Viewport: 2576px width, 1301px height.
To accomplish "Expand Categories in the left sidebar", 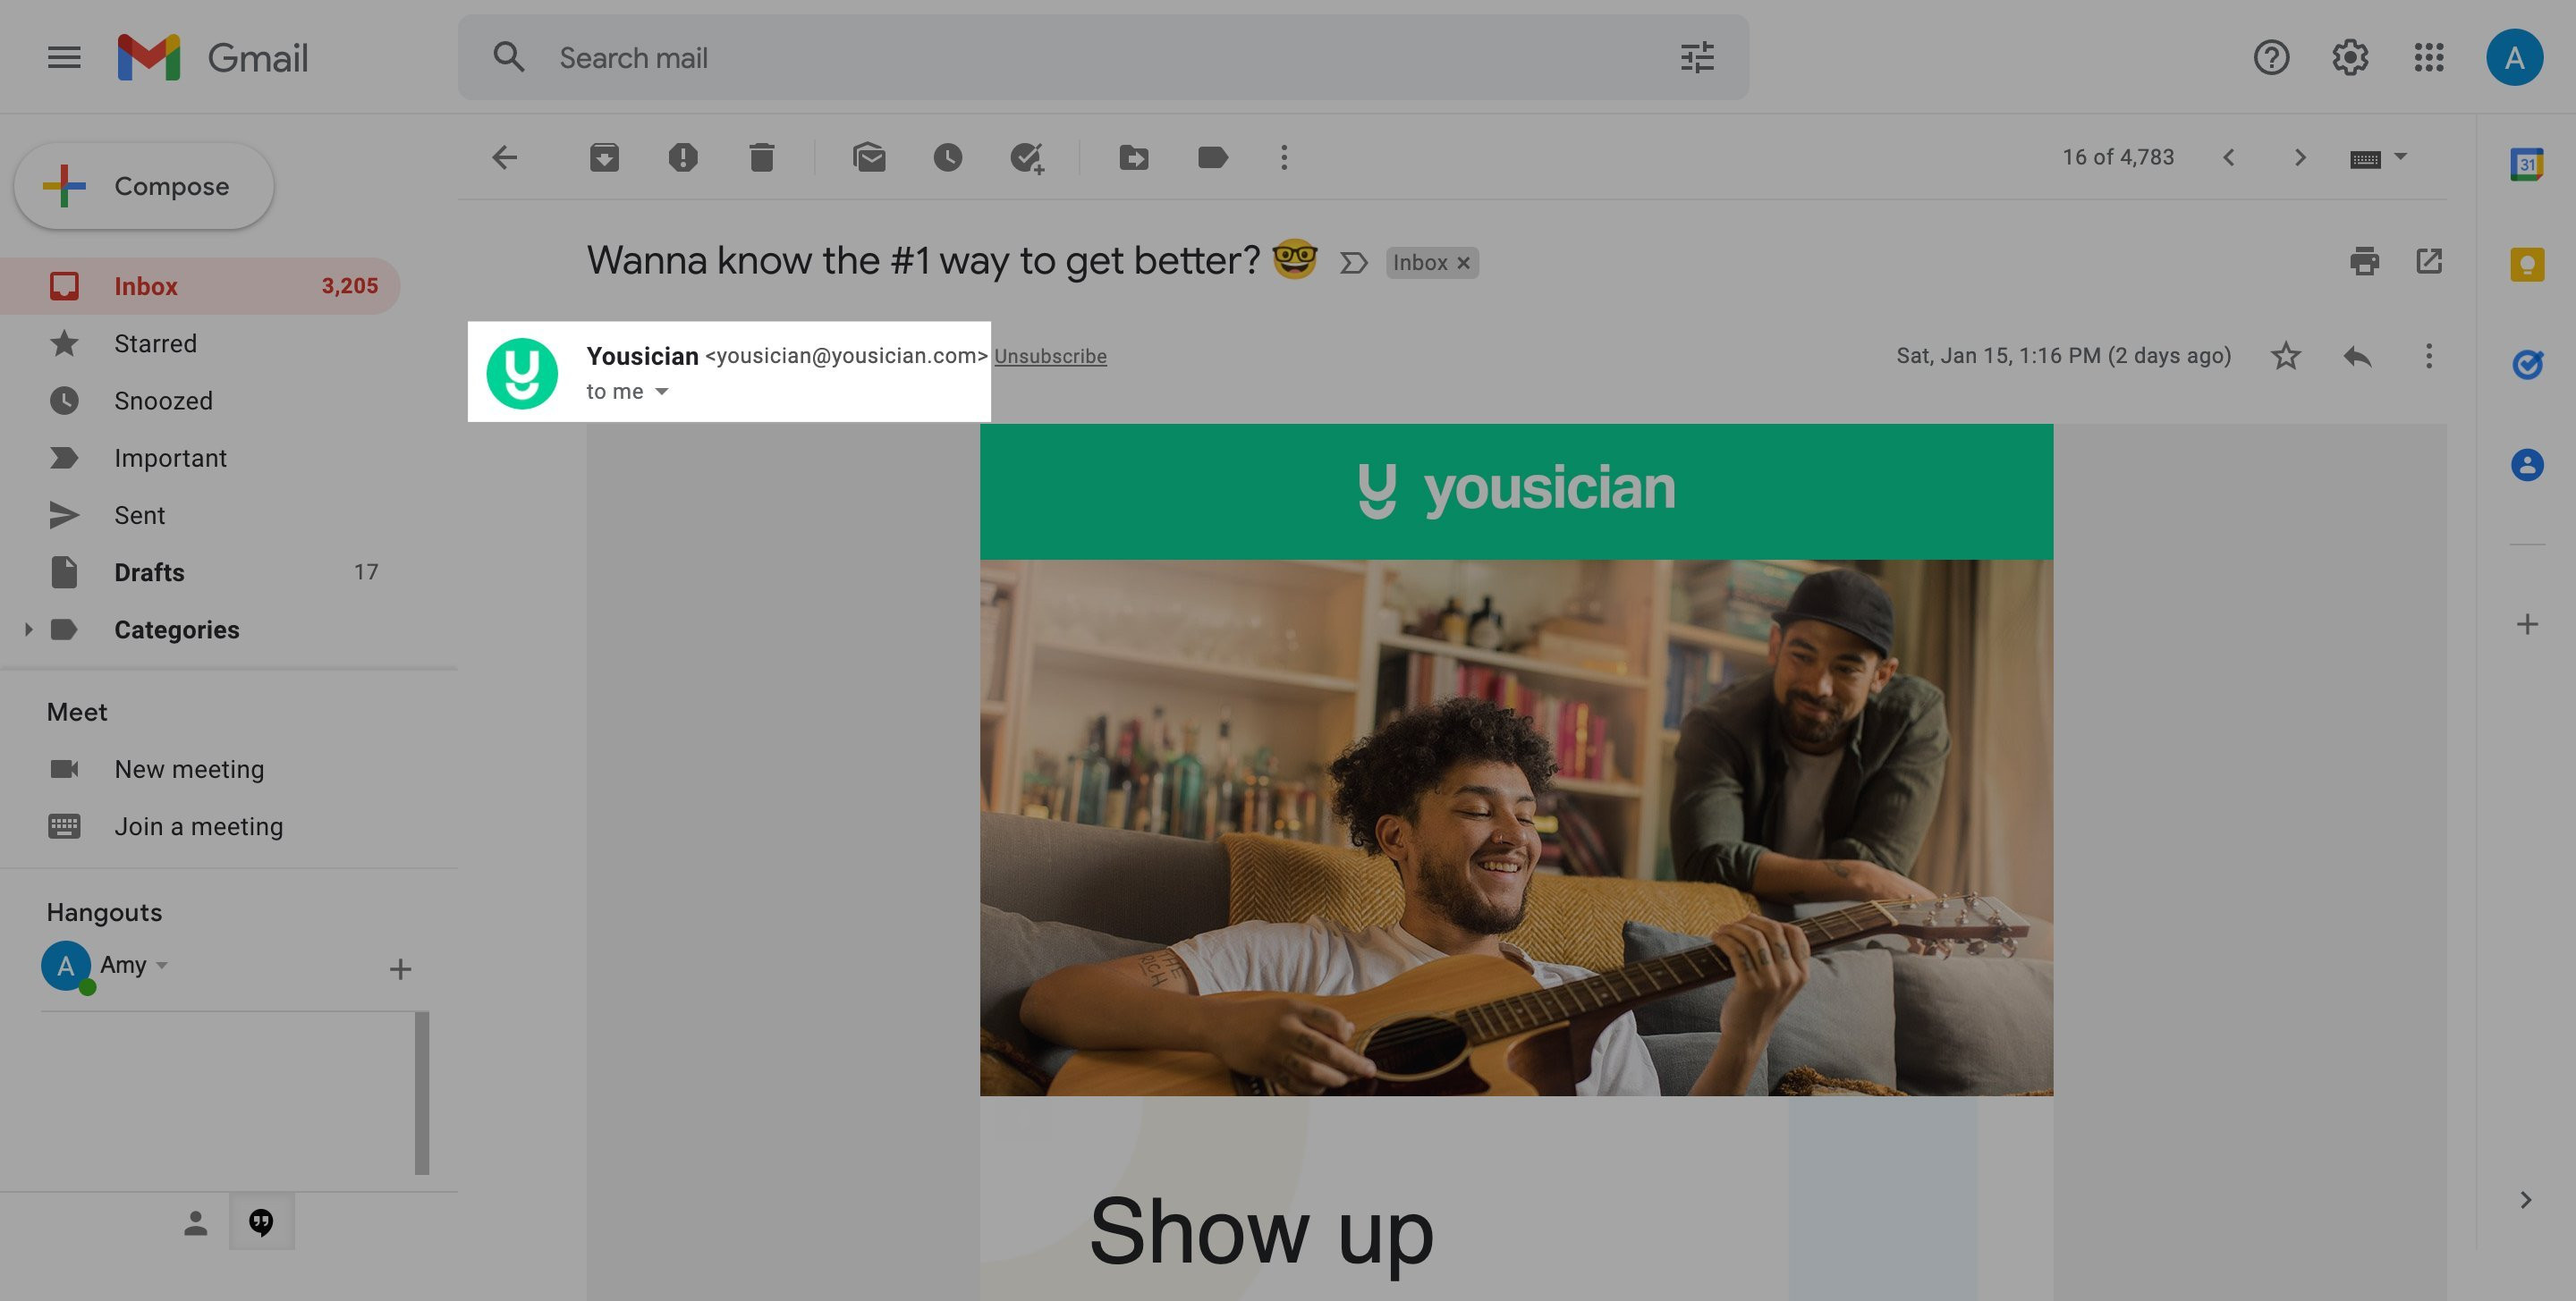I will tap(29, 629).
